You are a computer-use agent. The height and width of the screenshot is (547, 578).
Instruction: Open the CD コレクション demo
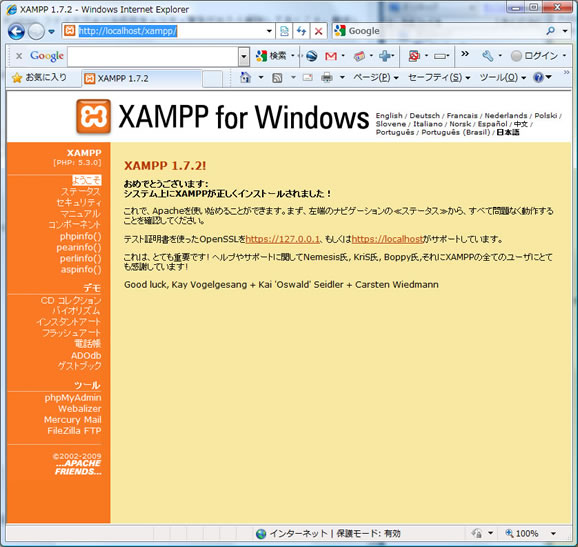click(x=71, y=300)
